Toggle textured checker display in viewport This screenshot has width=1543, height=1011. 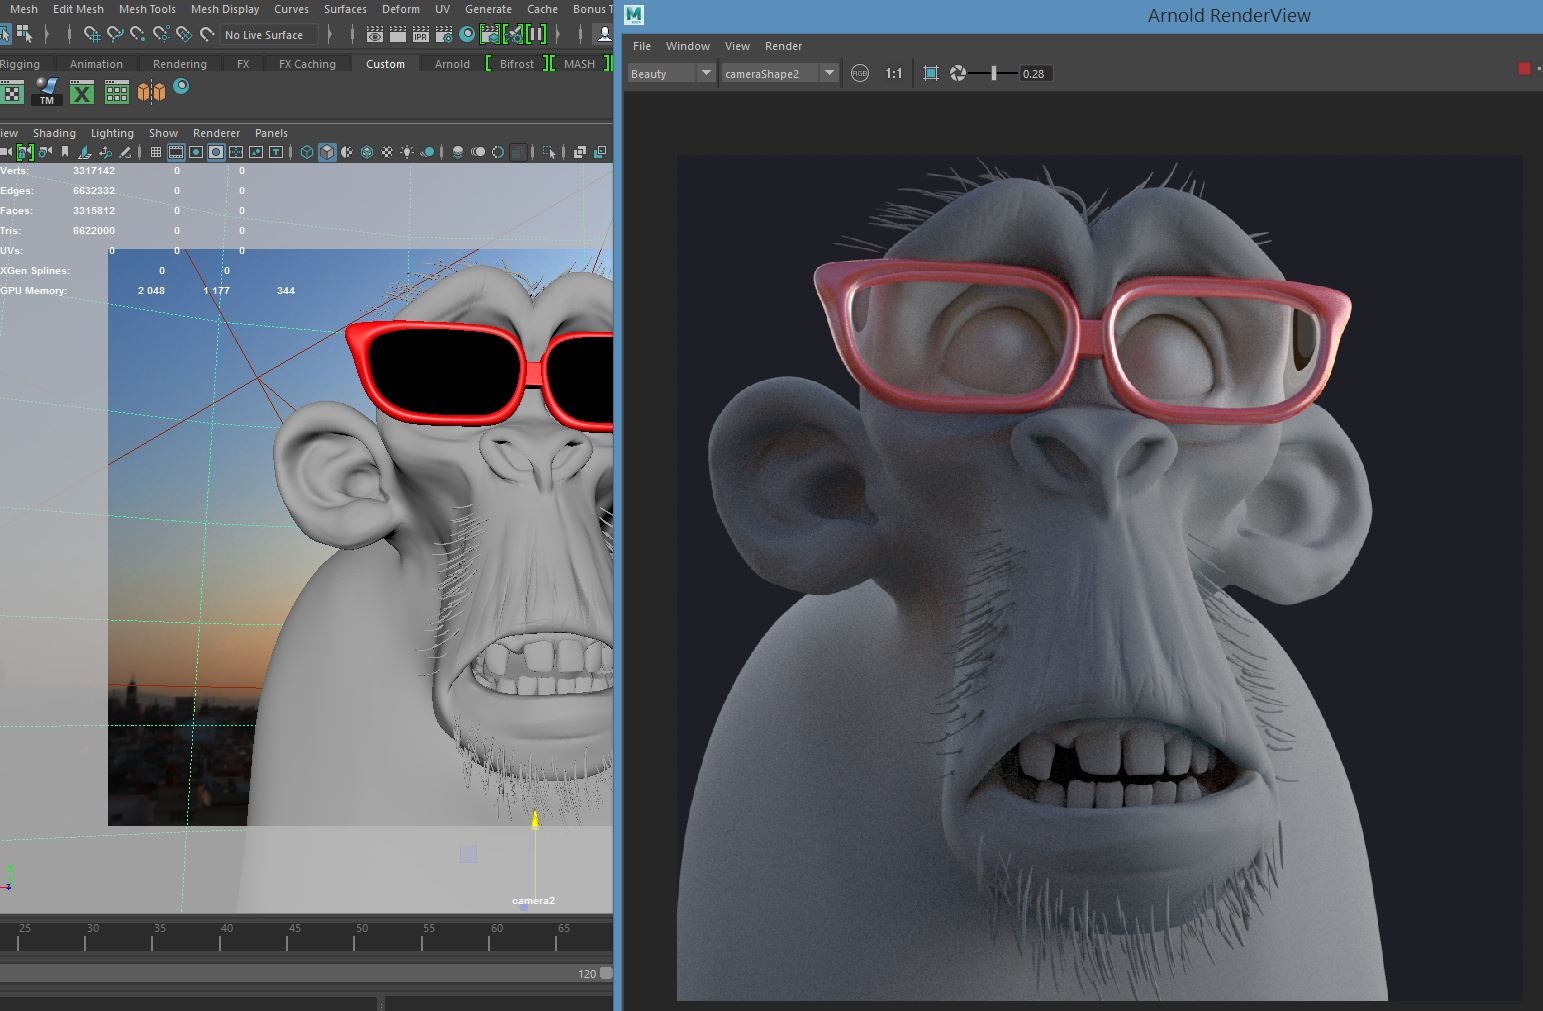(387, 152)
